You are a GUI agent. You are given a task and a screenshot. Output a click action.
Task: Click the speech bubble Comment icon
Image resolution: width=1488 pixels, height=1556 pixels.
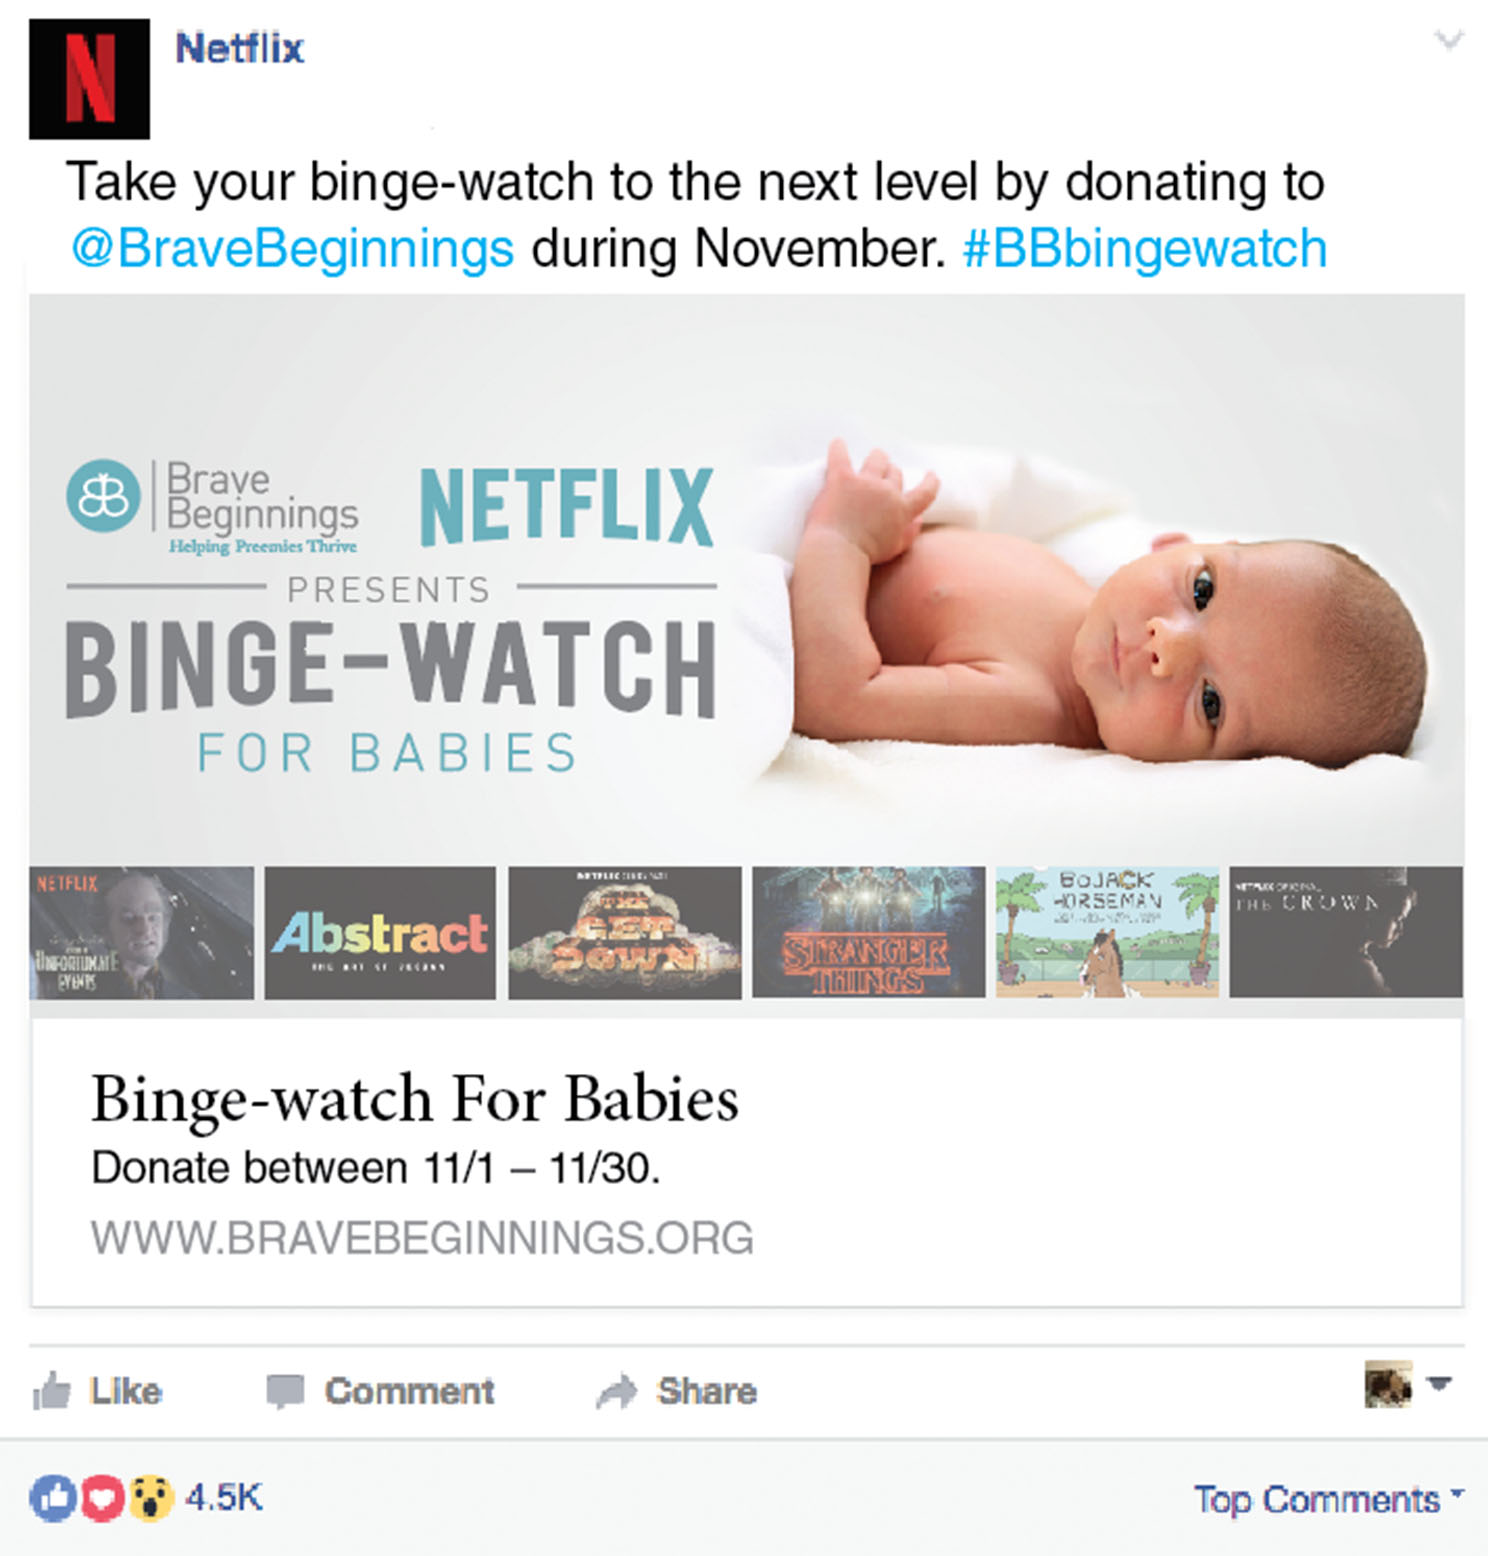pos(285,1392)
